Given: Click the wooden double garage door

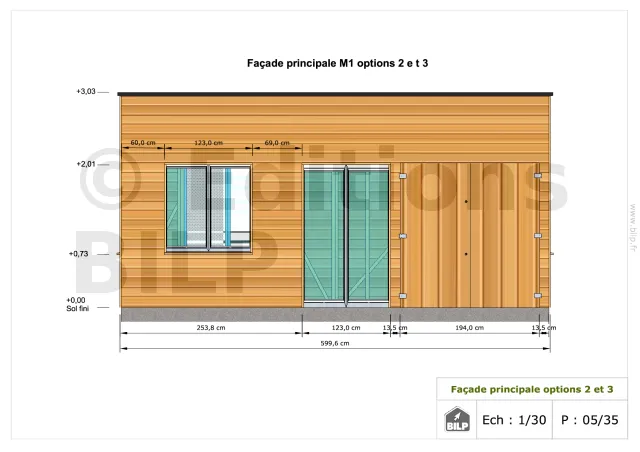Looking at the screenshot, I should [x=469, y=235].
